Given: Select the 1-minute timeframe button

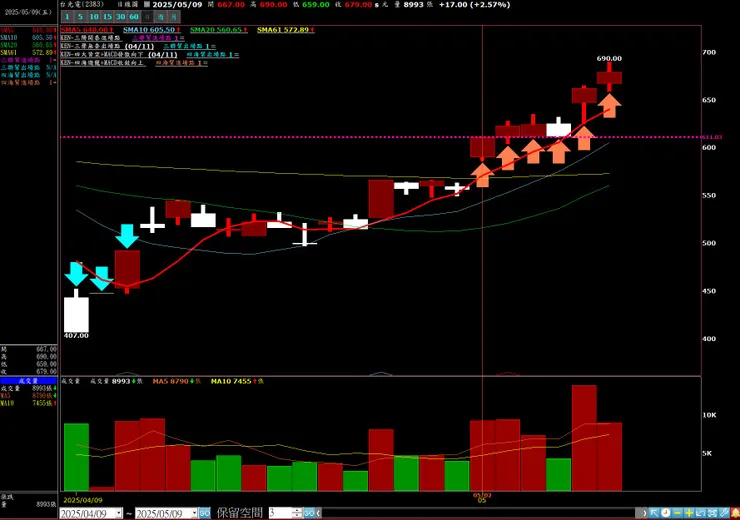Looking at the screenshot, I should [x=67, y=17].
